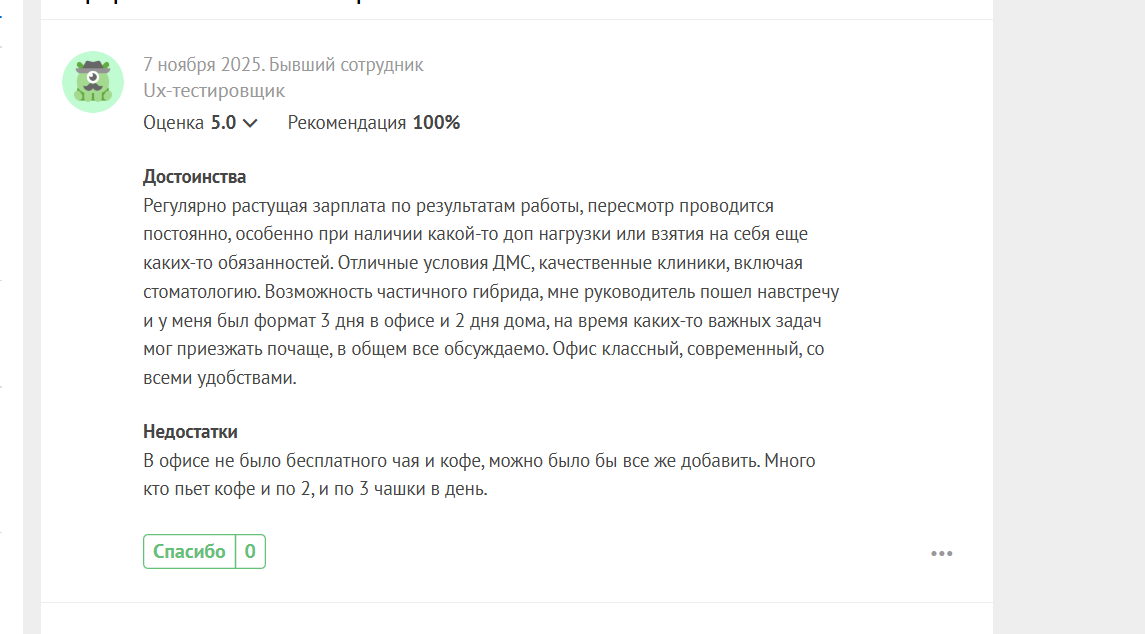Click the Рекомендация label
Screen dimensions: 1145x634
pos(346,123)
